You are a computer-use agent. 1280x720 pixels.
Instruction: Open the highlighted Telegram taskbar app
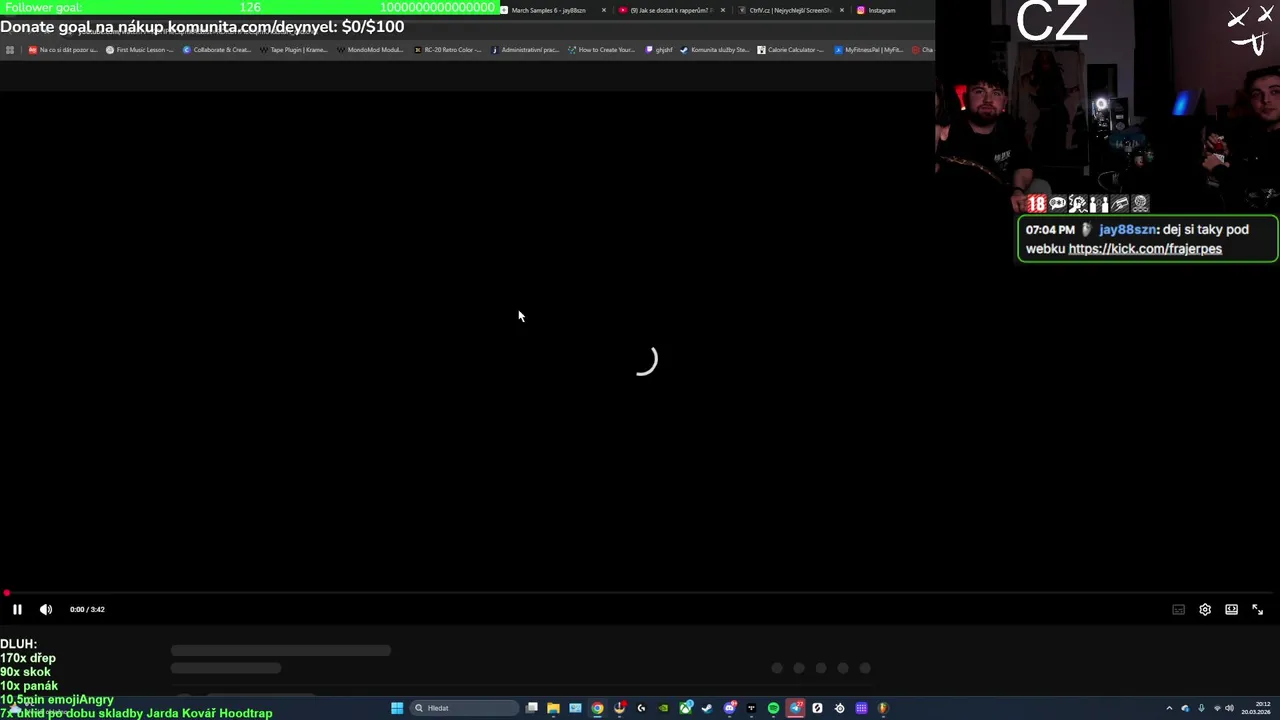click(x=795, y=708)
